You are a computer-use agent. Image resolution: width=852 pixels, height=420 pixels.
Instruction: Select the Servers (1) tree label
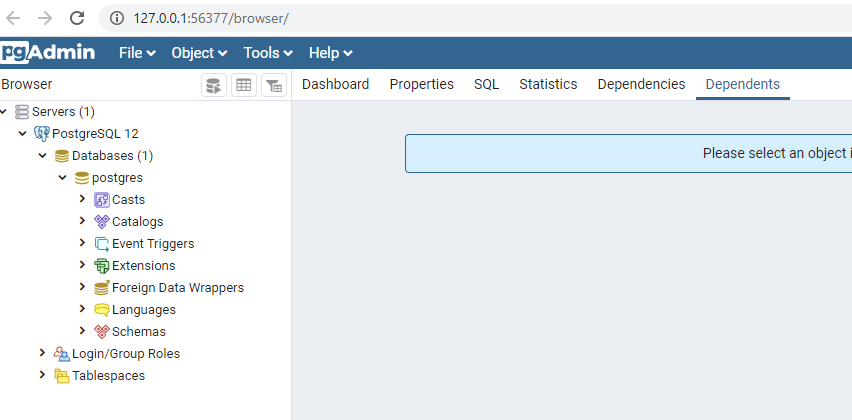(64, 112)
